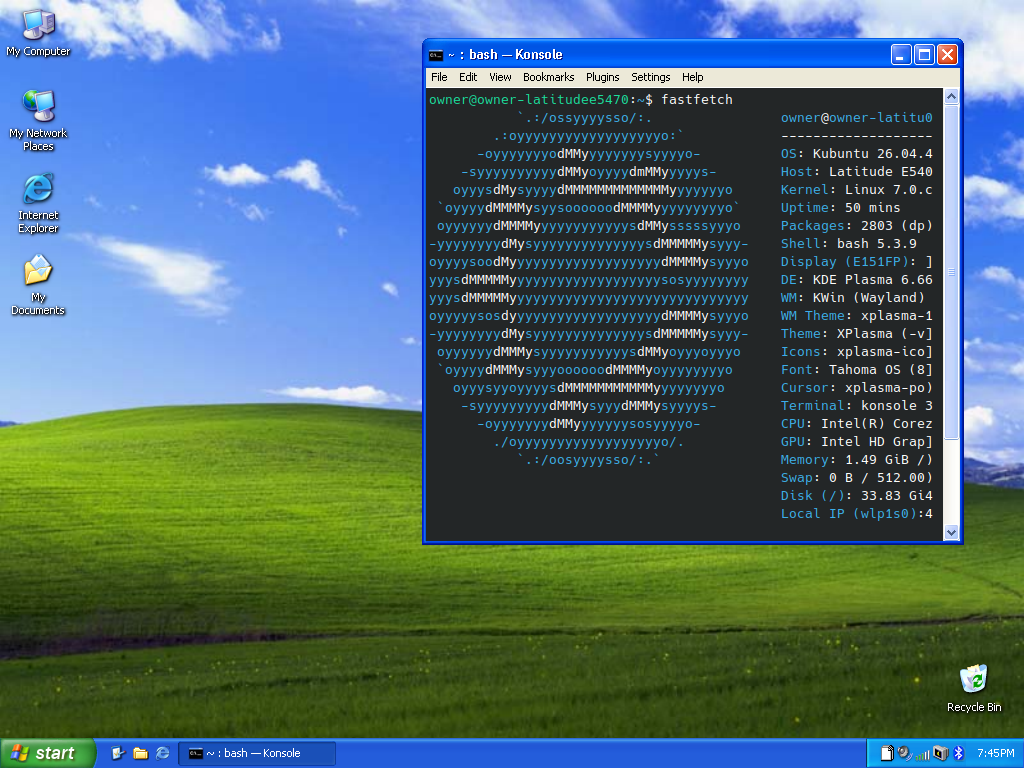Click the Konsole scrollbar up arrow
Viewport: 1024px width, 768px height.
pos(951,97)
